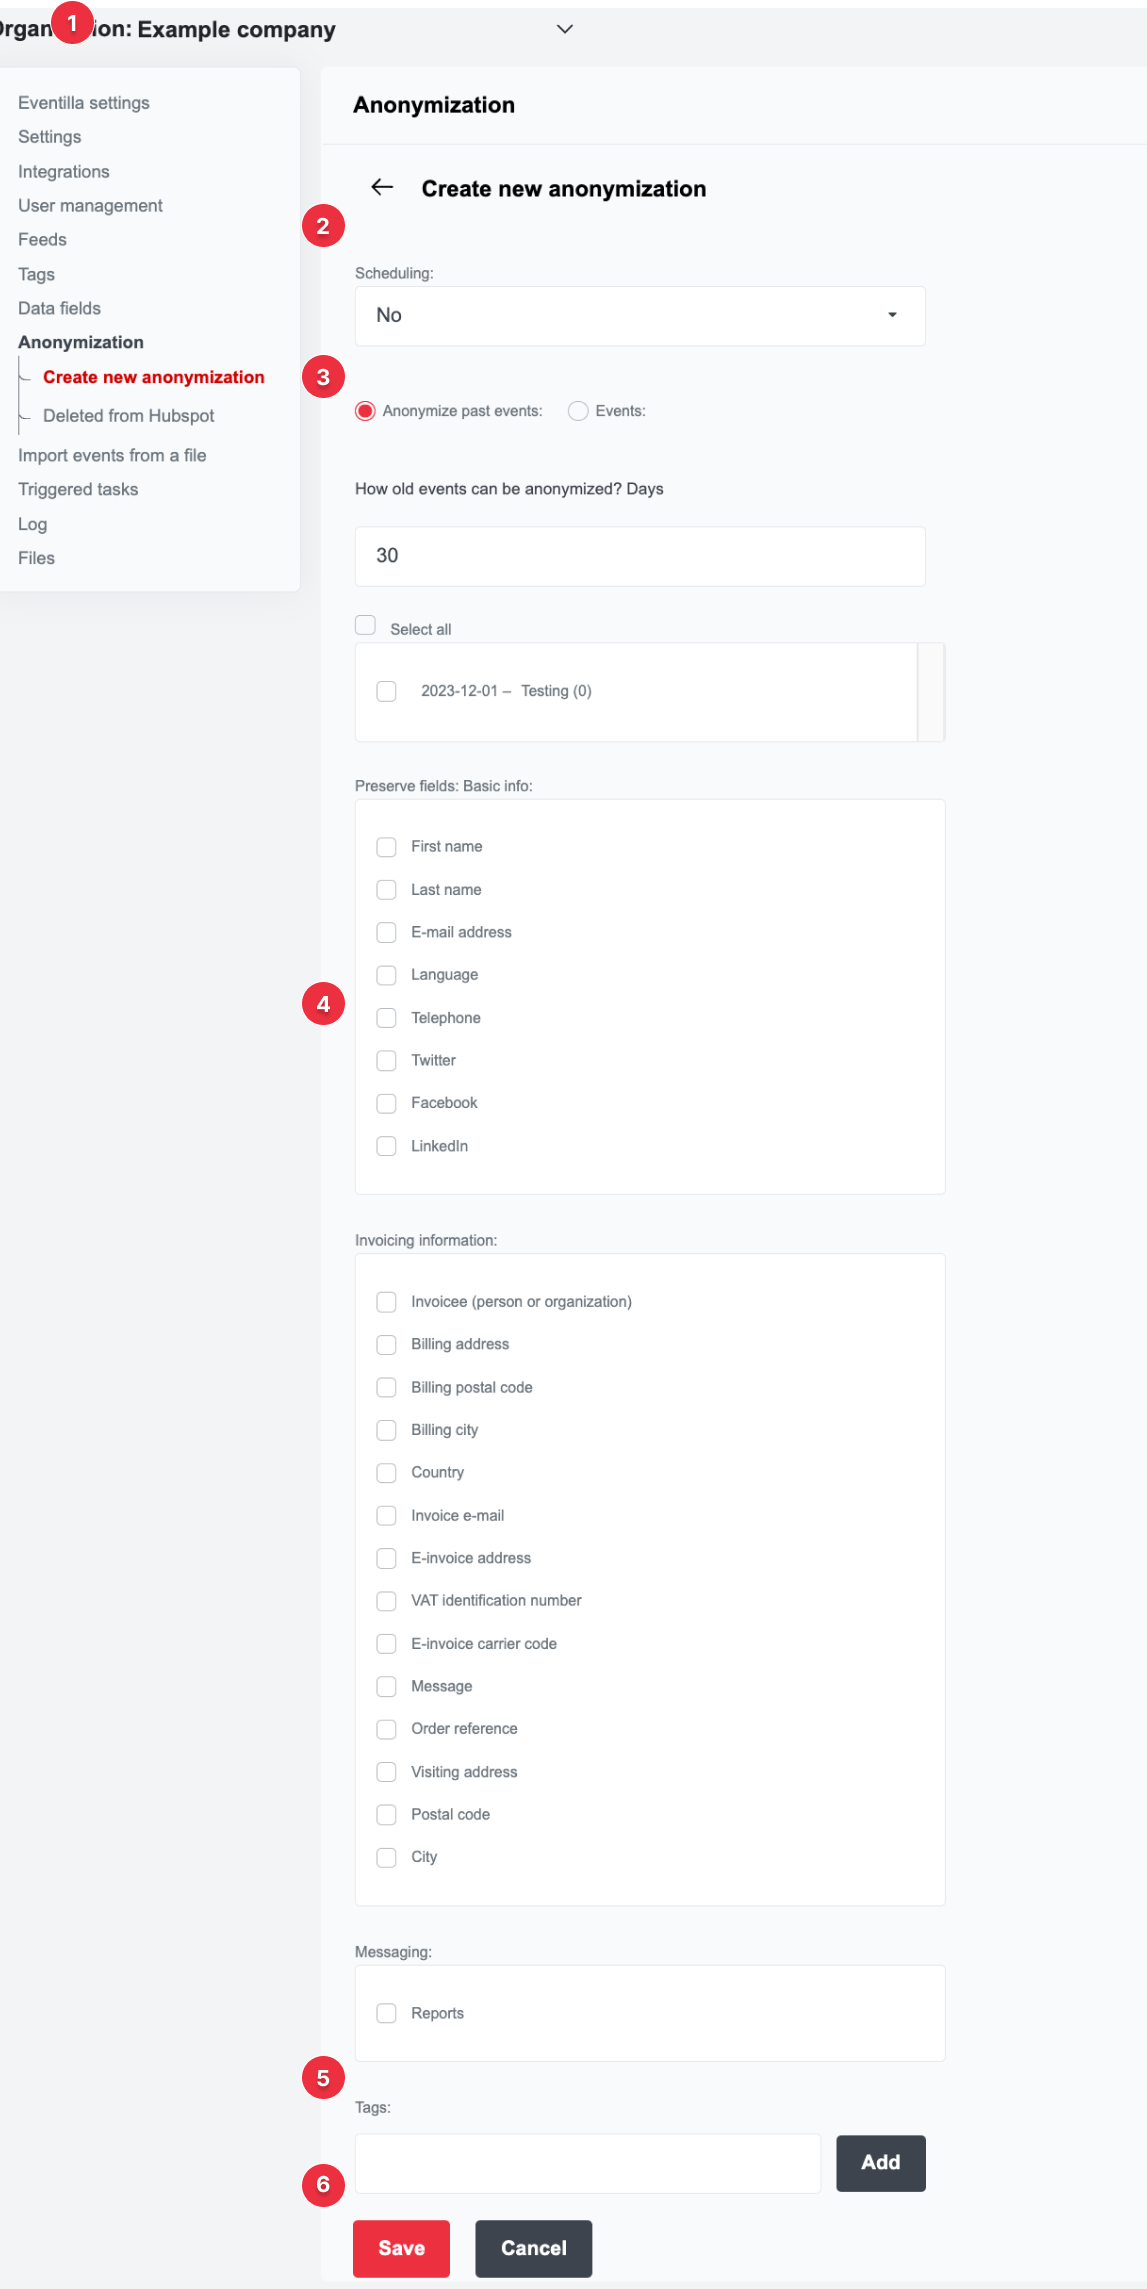Check the LinkedIn checkbox

point(387,1146)
